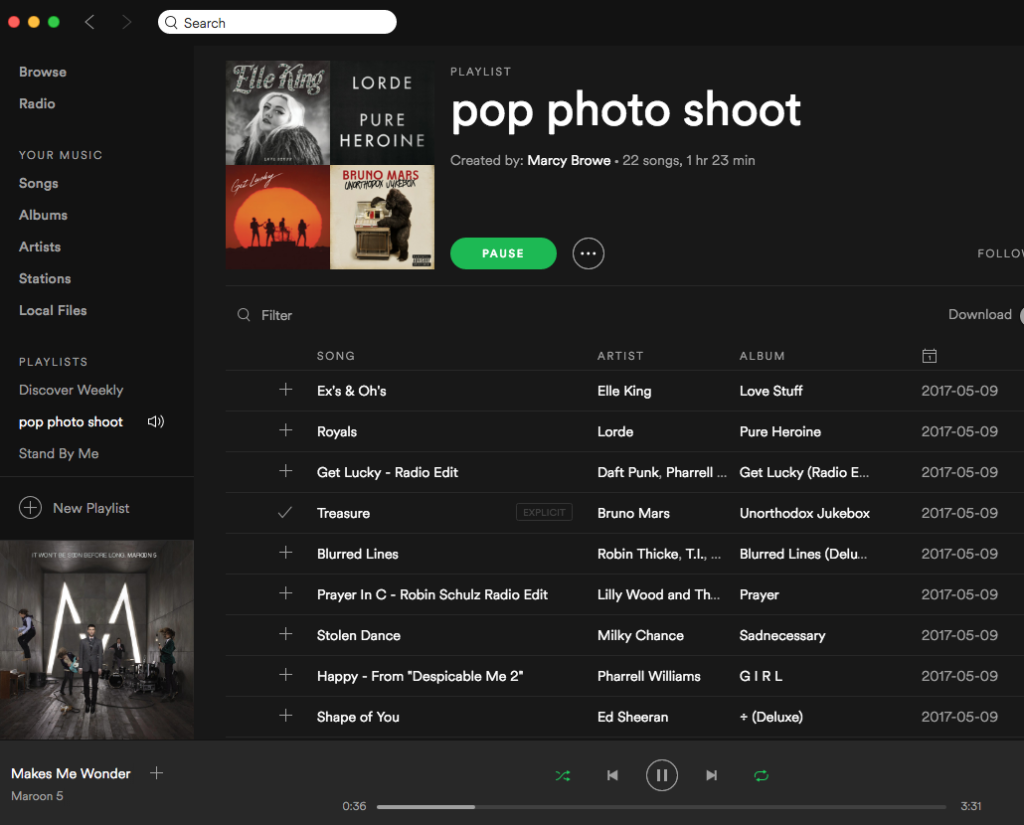This screenshot has height=825, width=1024.
Task: Open Marcy Browe's profile link
Action: [x=568, y=160]
